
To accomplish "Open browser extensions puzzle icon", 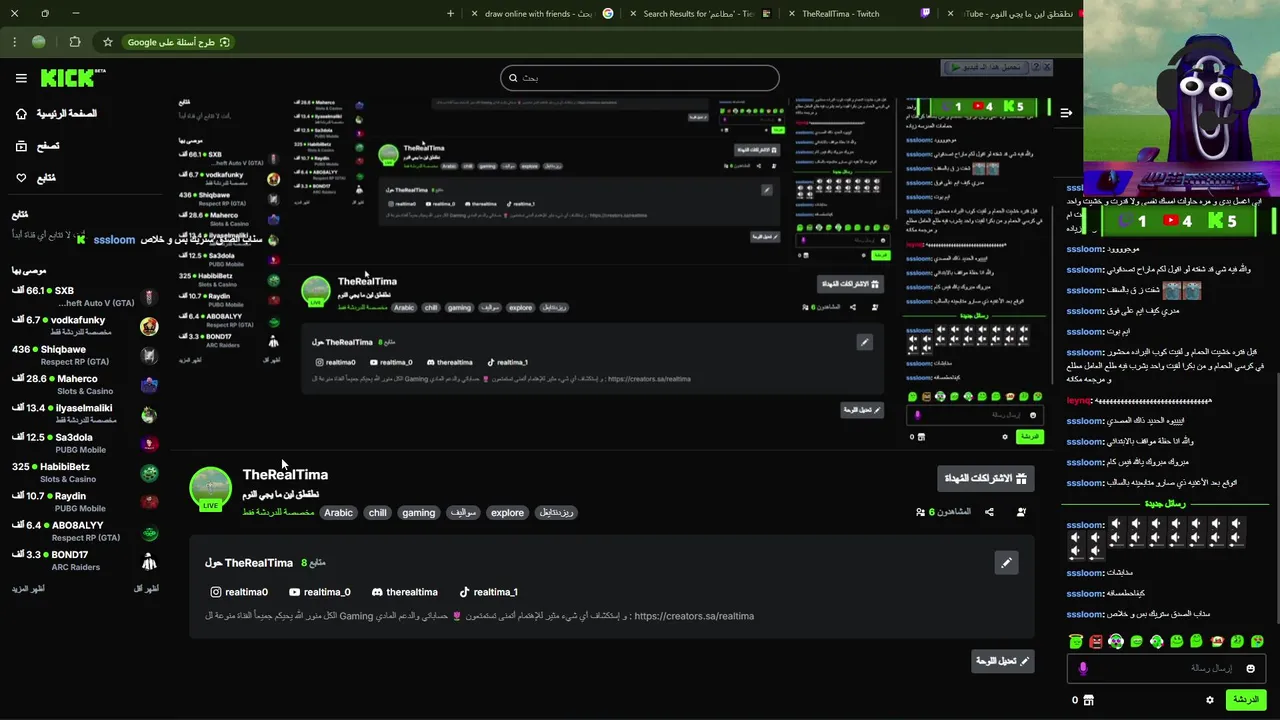I will (x=75, y=42).
